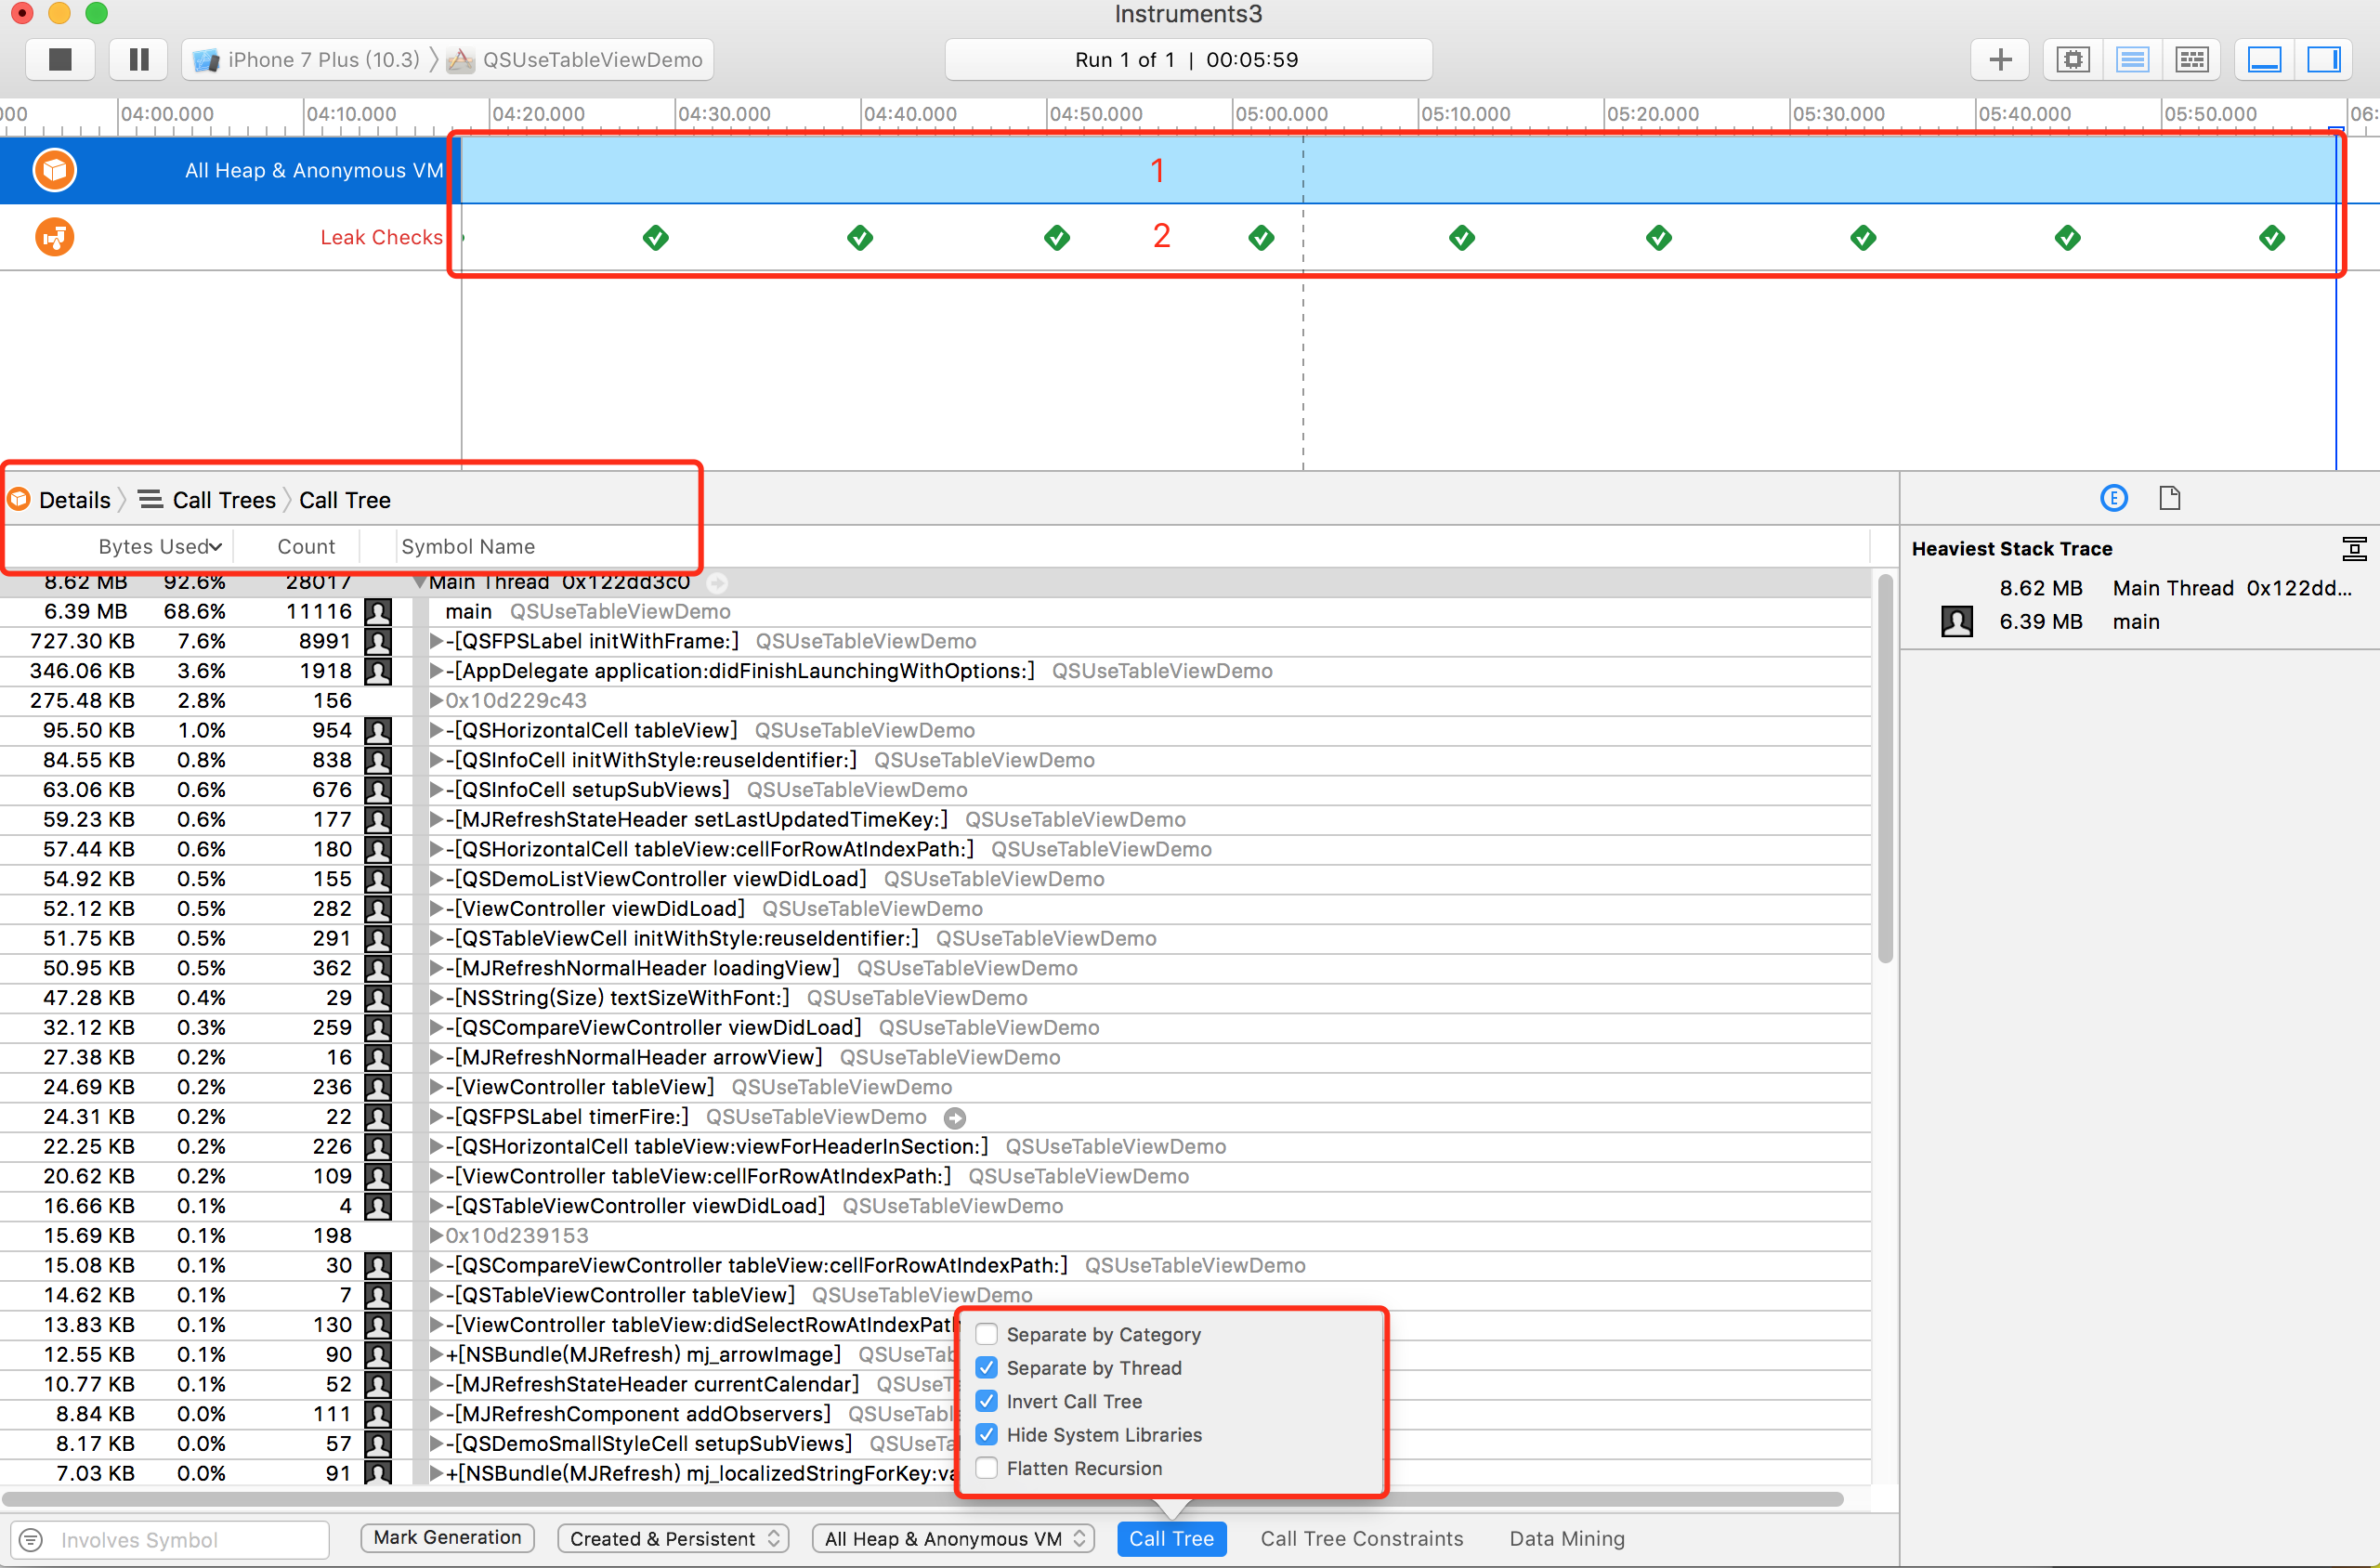Open All Heap & Anonymous VM dropdown

[x=953, y=1538]
